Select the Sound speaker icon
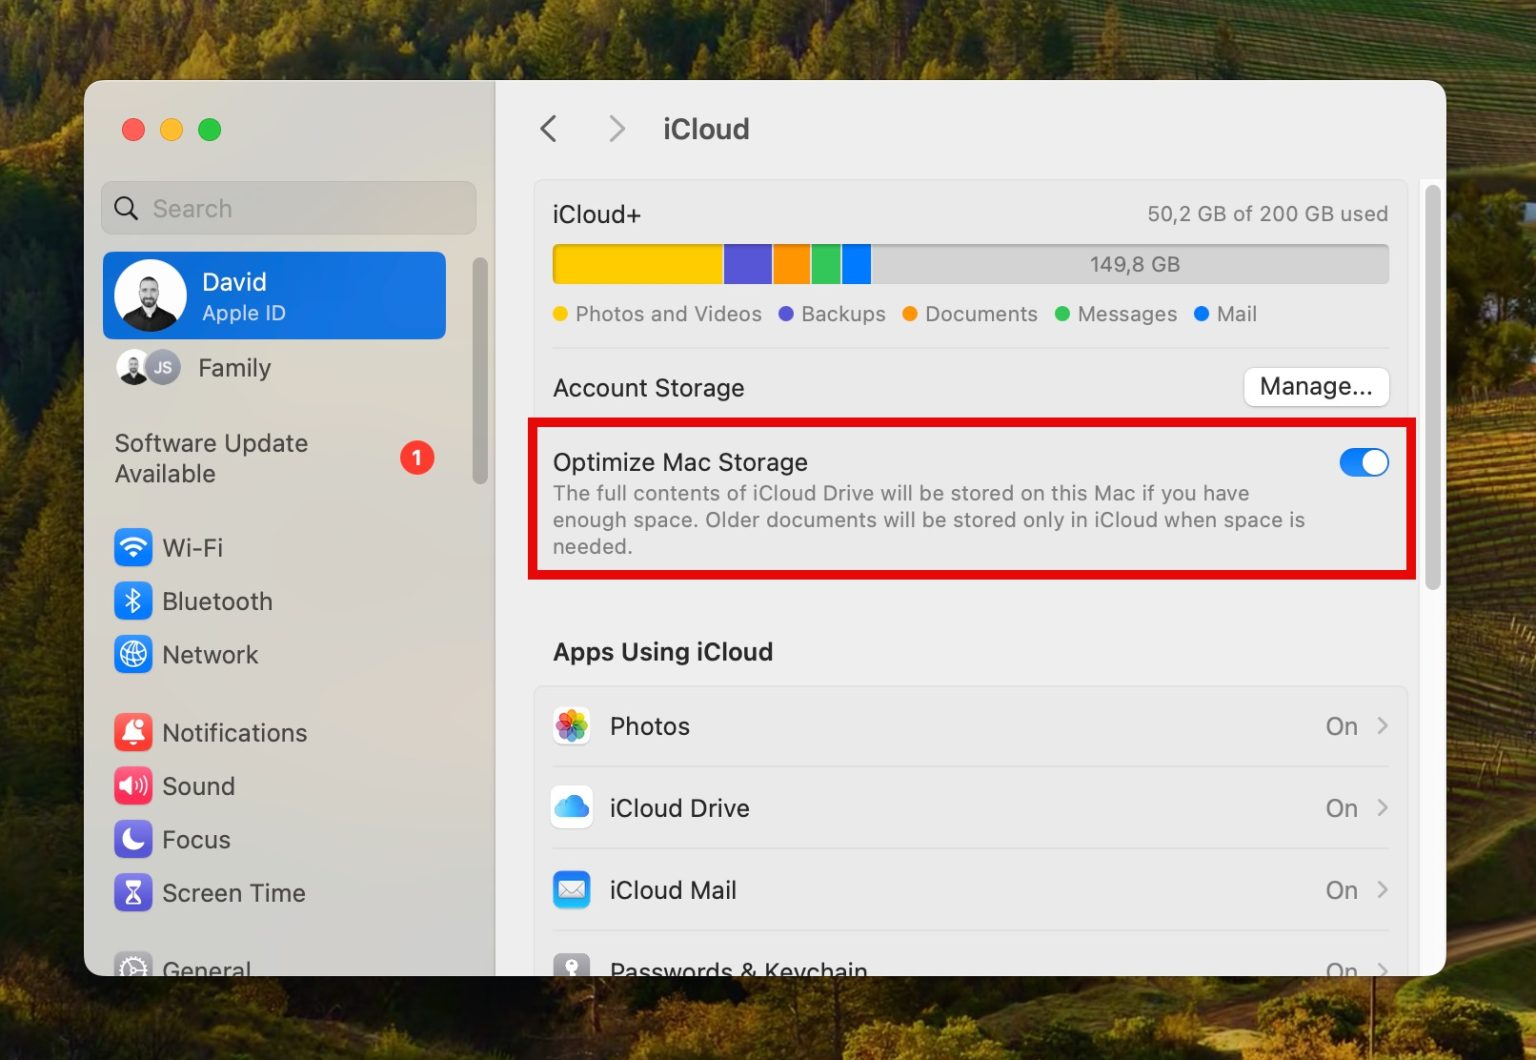 pyautogui.click(x=133, y=786)
